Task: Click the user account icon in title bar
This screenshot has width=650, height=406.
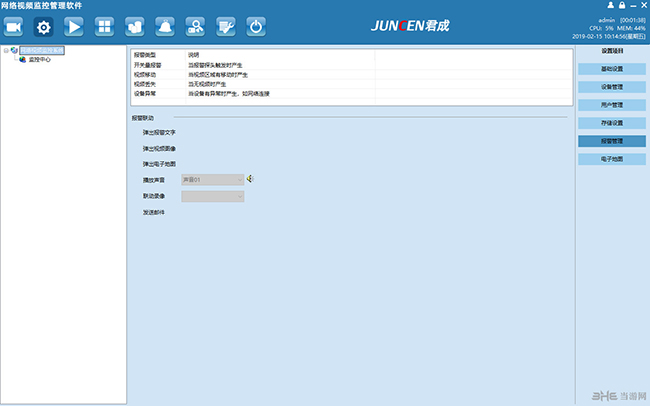Action: 609,6
